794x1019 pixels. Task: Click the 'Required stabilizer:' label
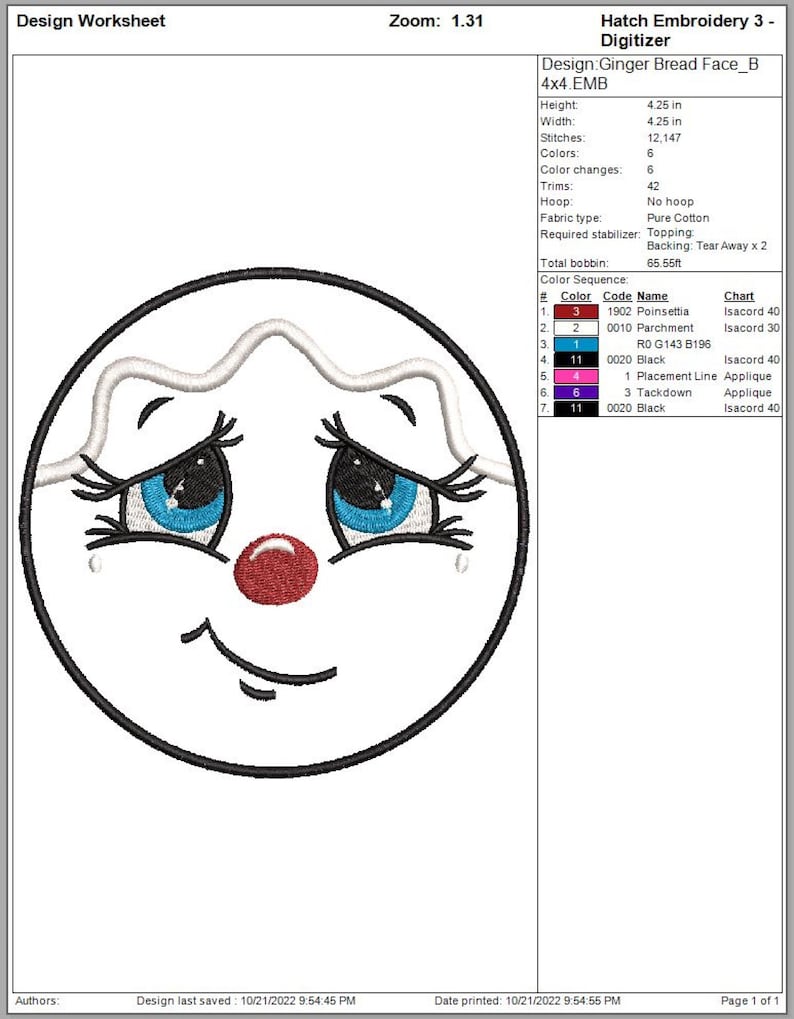[x=590, y=234]
